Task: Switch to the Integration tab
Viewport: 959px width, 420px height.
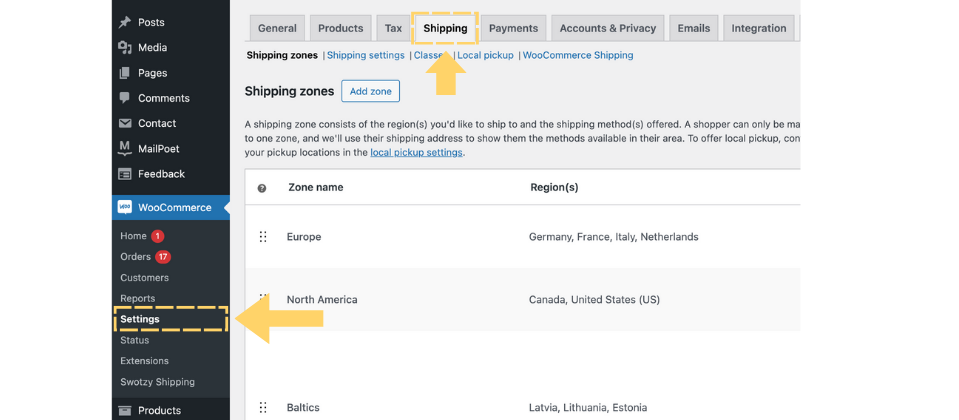Action: pos(759,28)
